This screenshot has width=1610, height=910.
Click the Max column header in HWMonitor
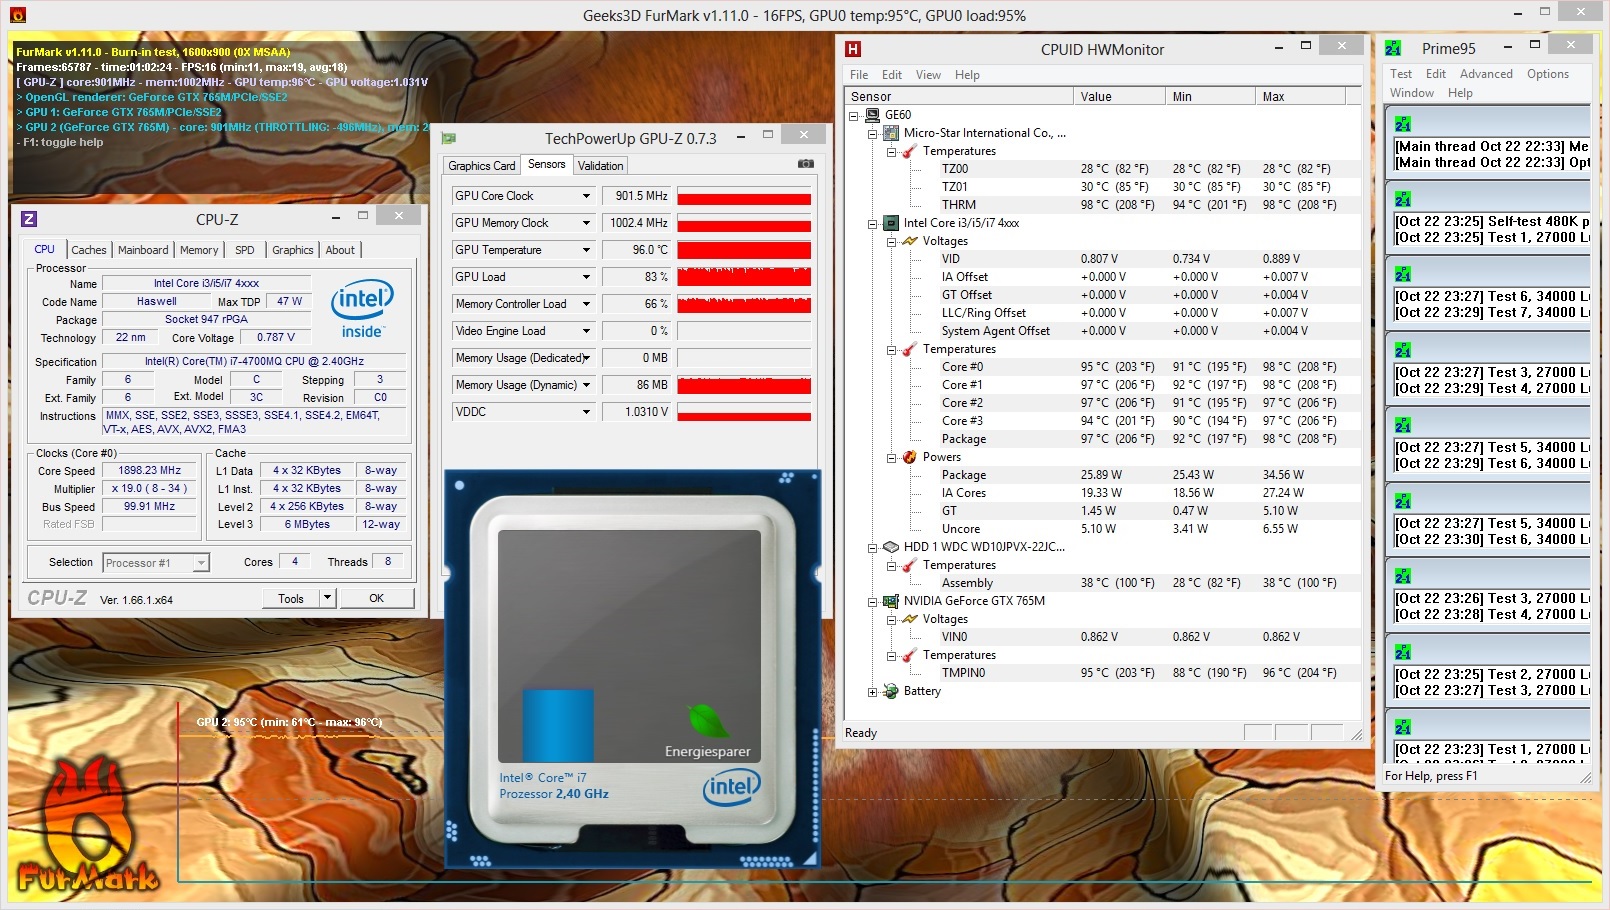coord(1300,97)
